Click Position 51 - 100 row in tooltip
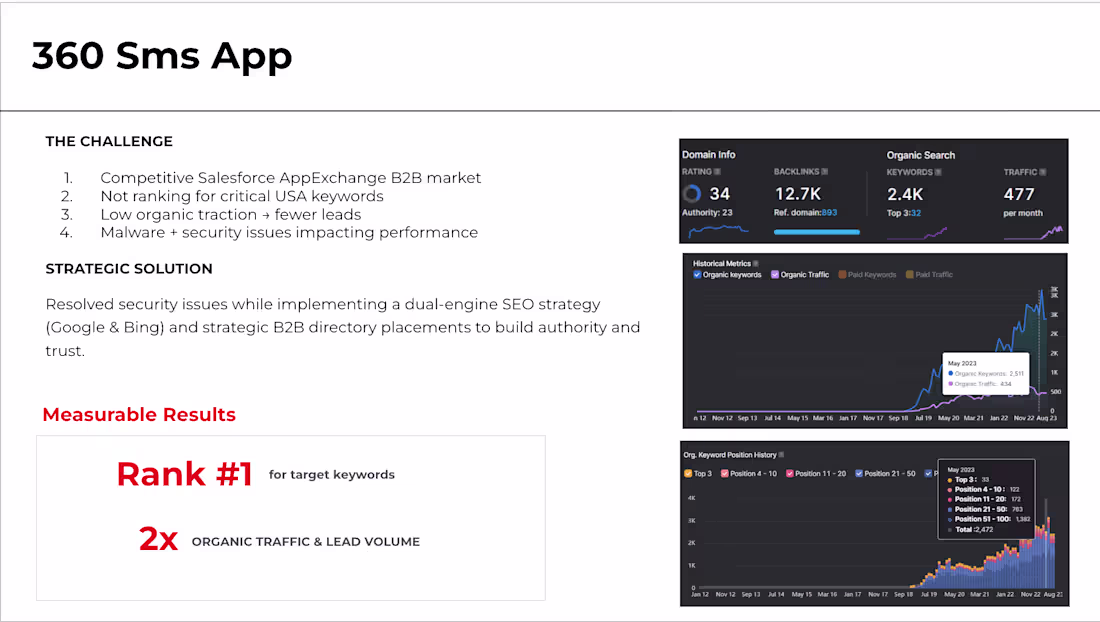Image resolution: width=1100 pixels, height=622 pixels. pyautogui.click(x=989, y=519)
